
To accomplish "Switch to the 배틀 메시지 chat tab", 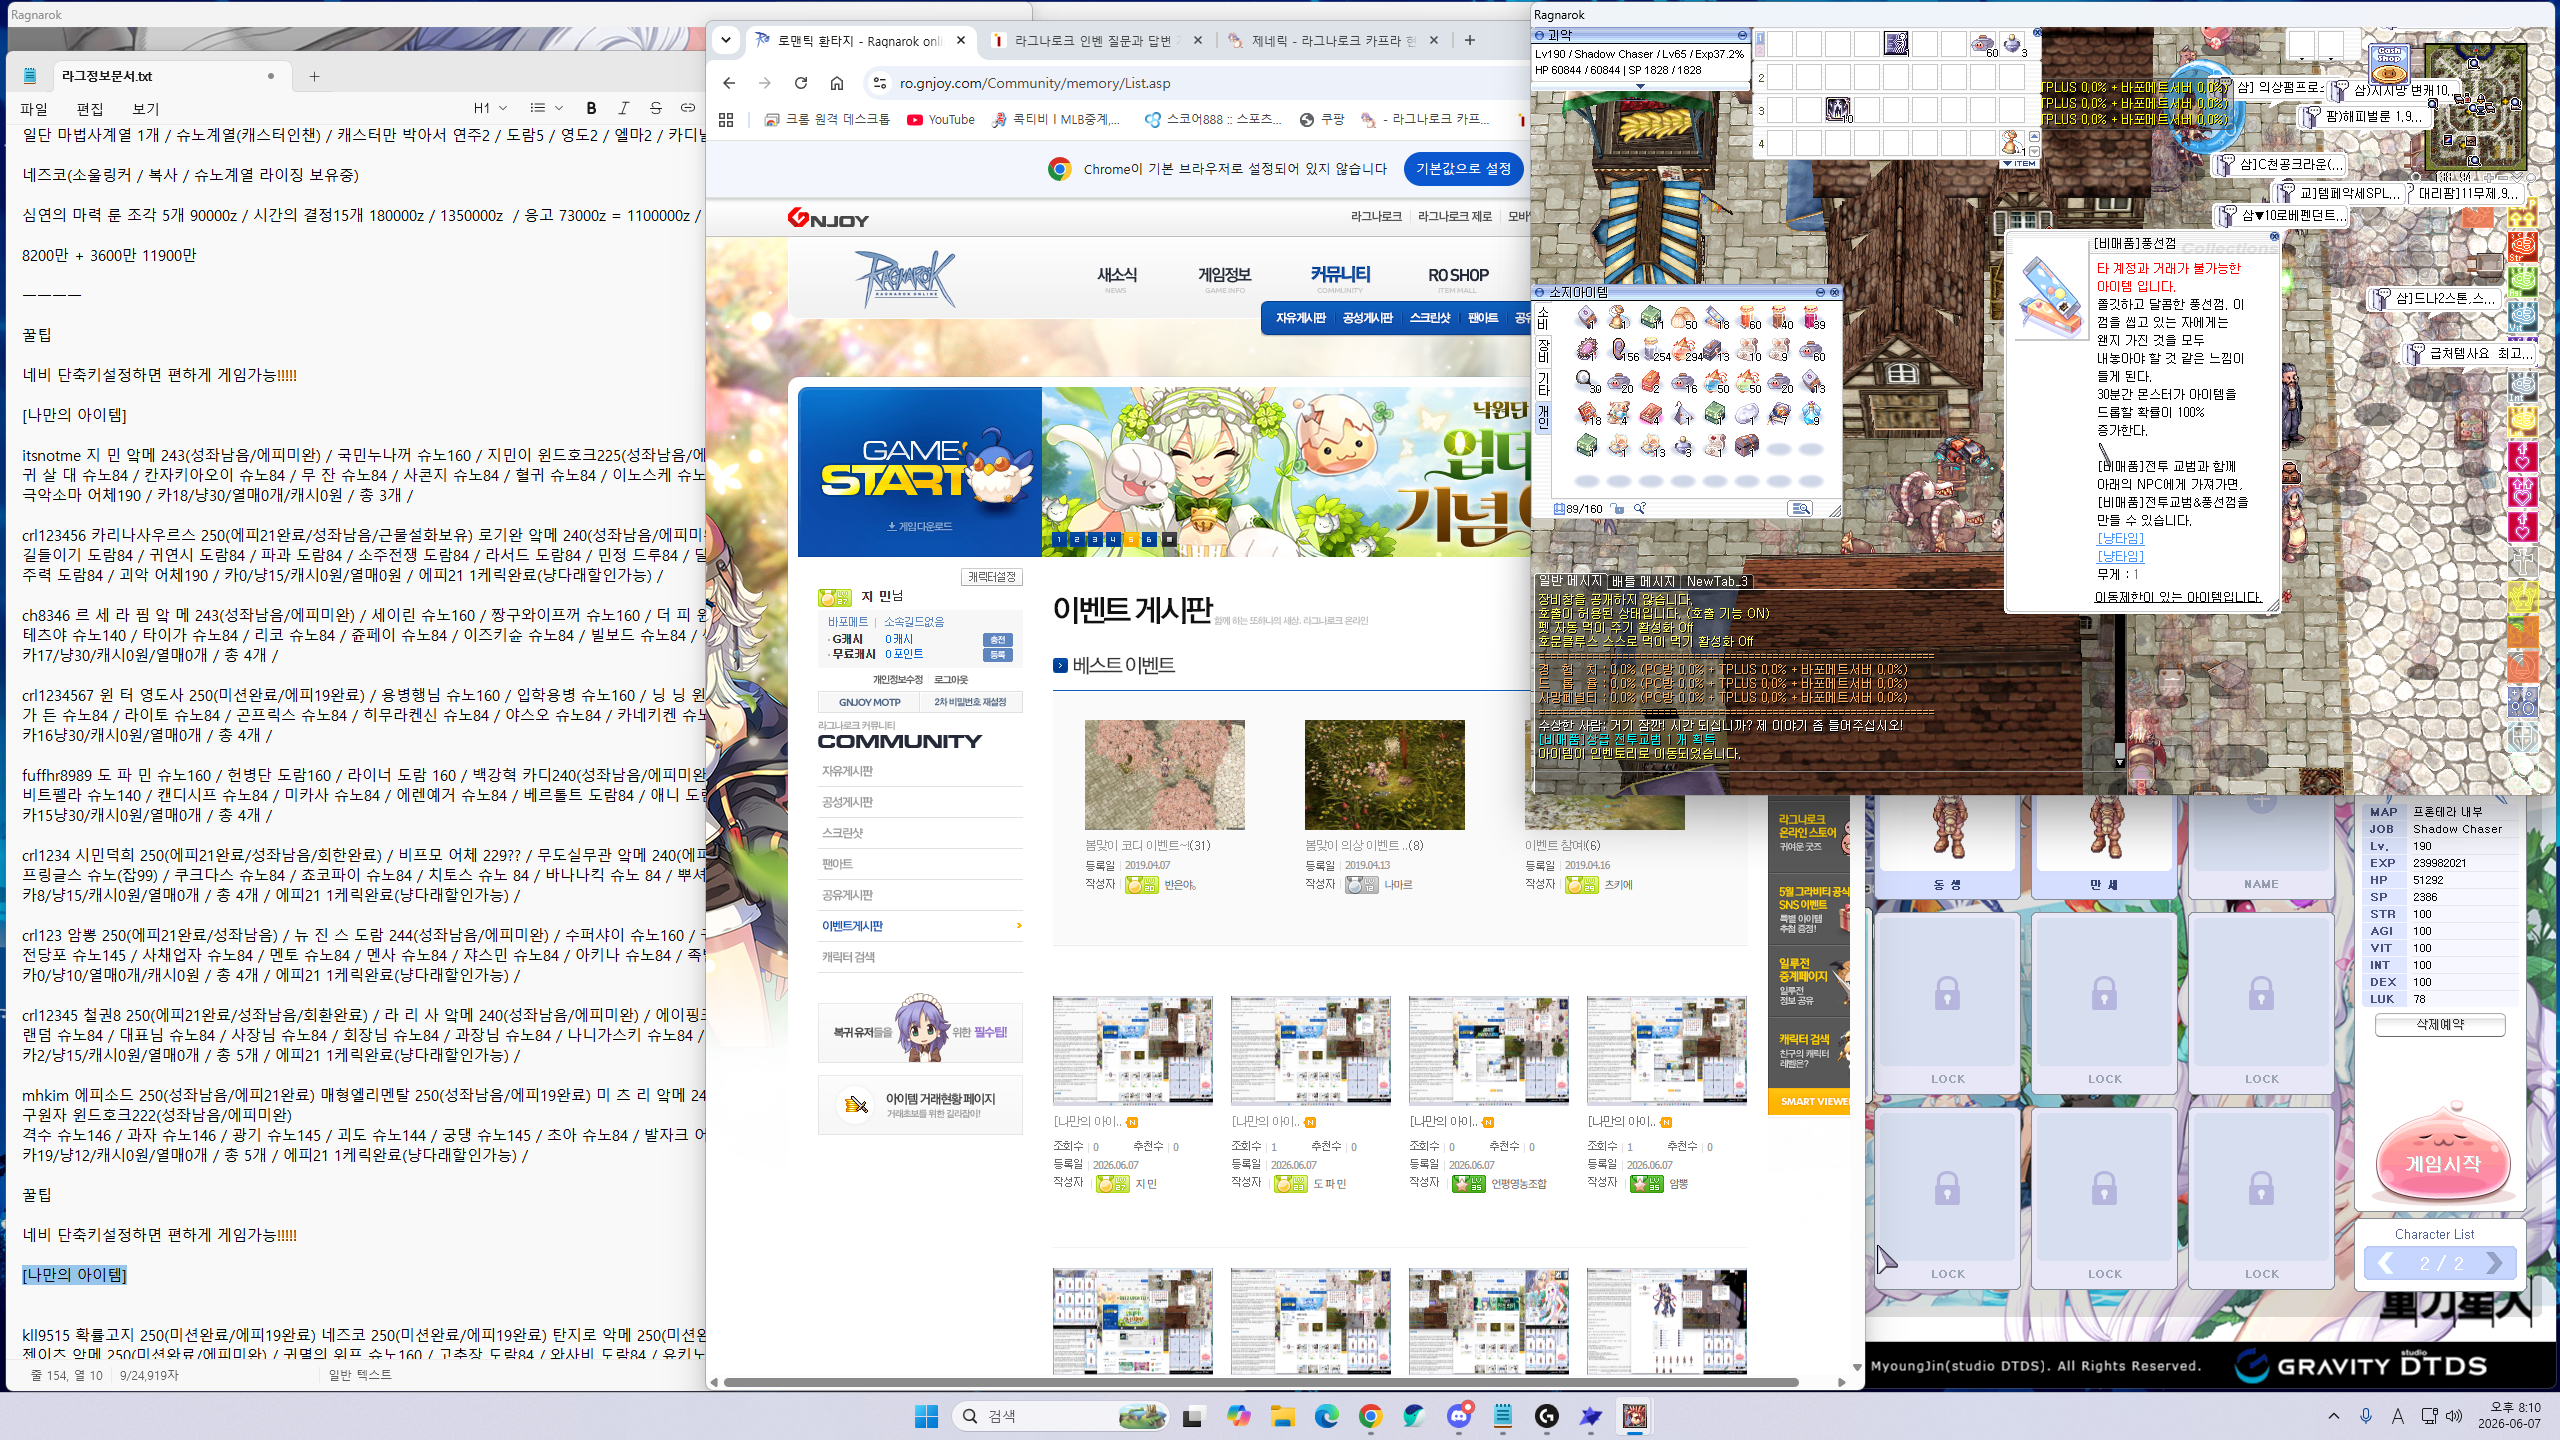I will pyautogui.click(x=1643, y=581).
